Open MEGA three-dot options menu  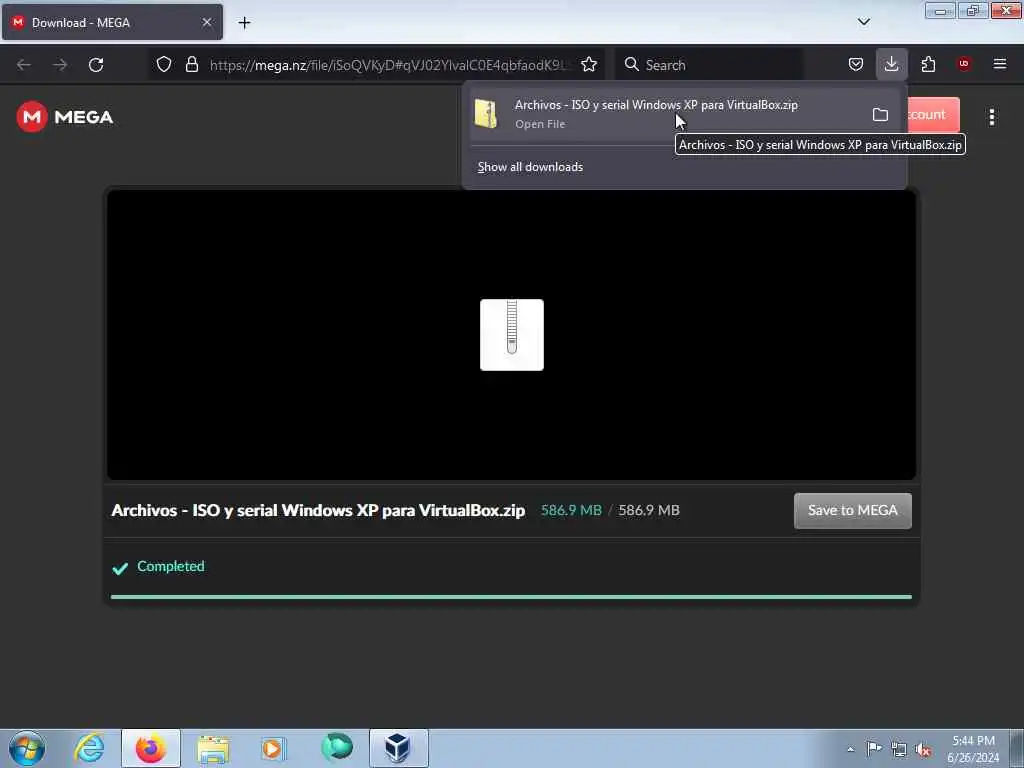tap(992, 117)
